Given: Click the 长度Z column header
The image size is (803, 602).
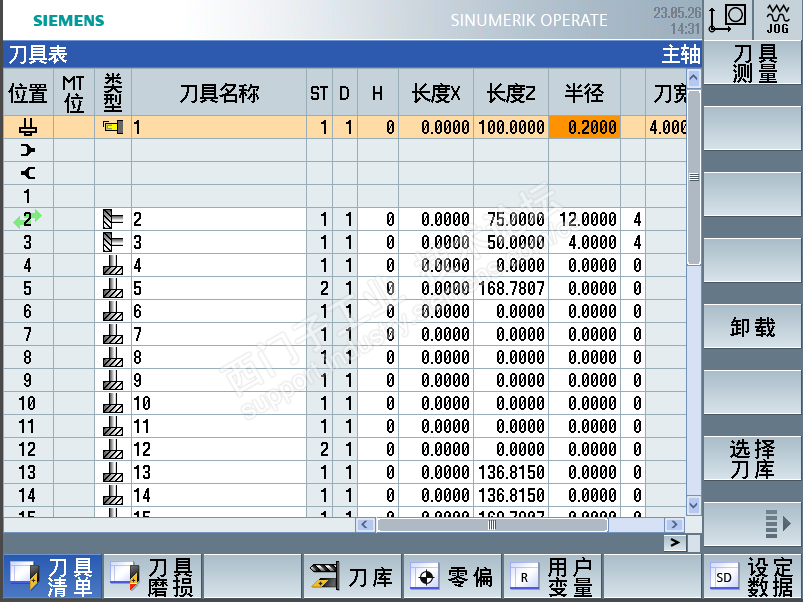Looking at the screenshot, I should point(511,93).
